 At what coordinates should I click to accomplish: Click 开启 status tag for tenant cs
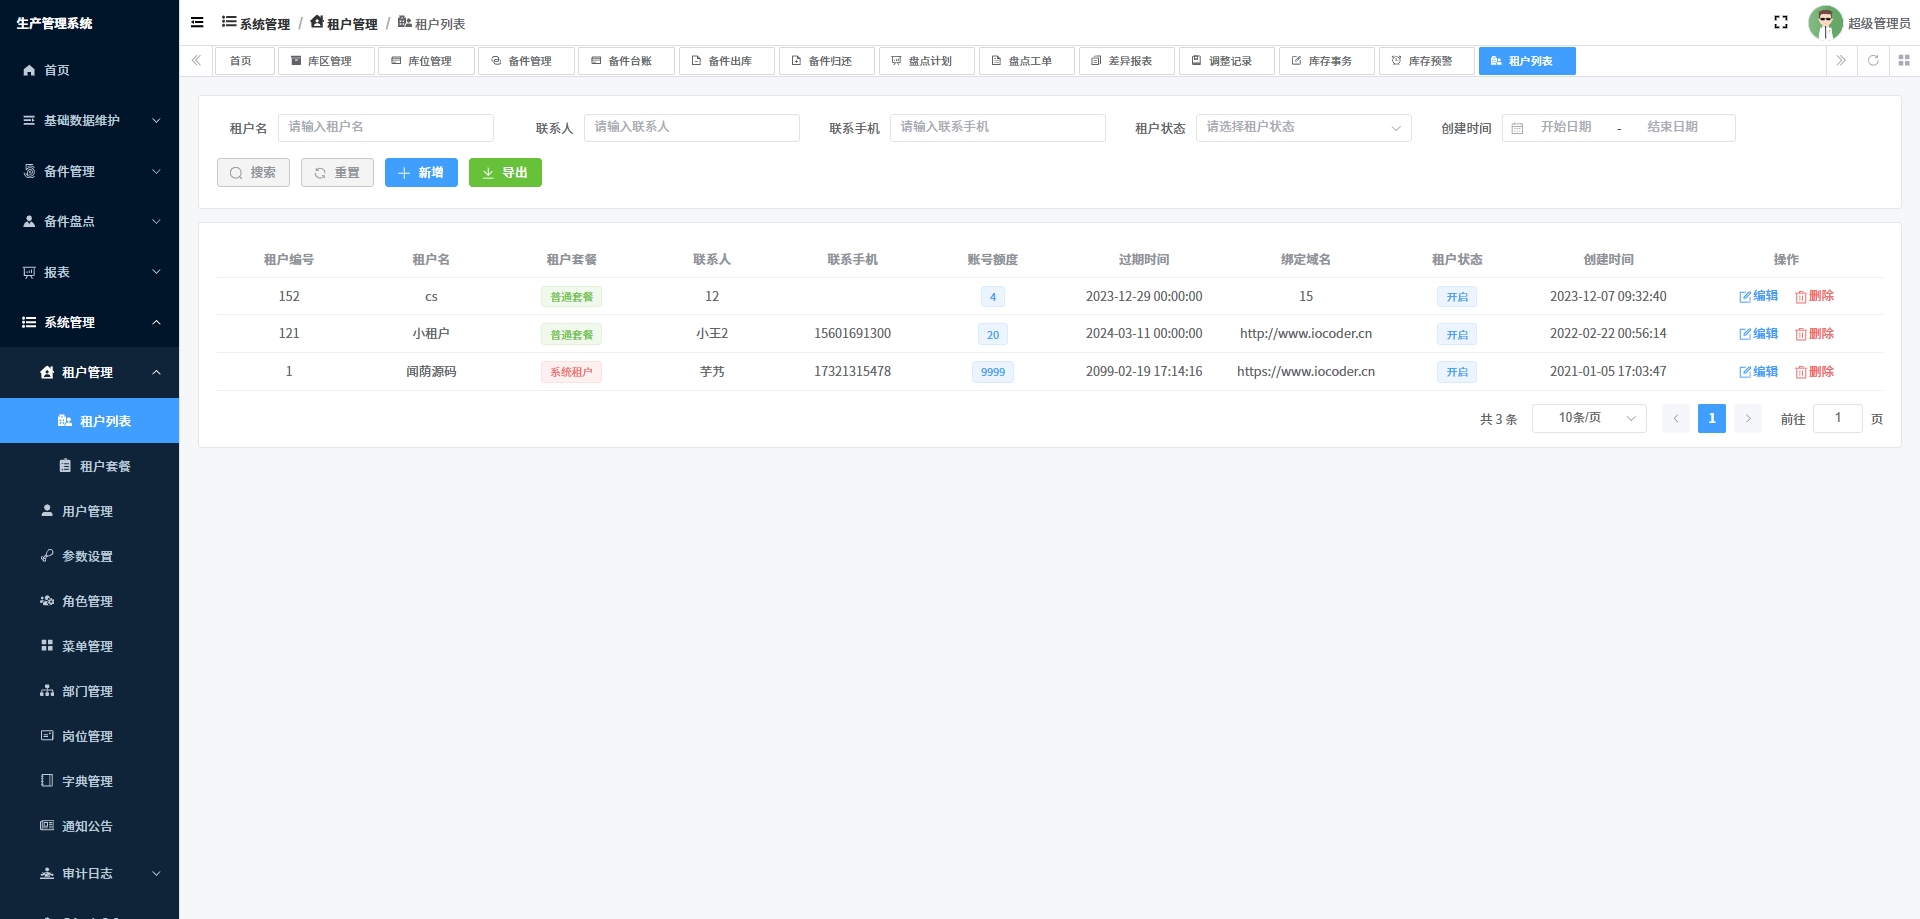click(x=1457, y=297)
